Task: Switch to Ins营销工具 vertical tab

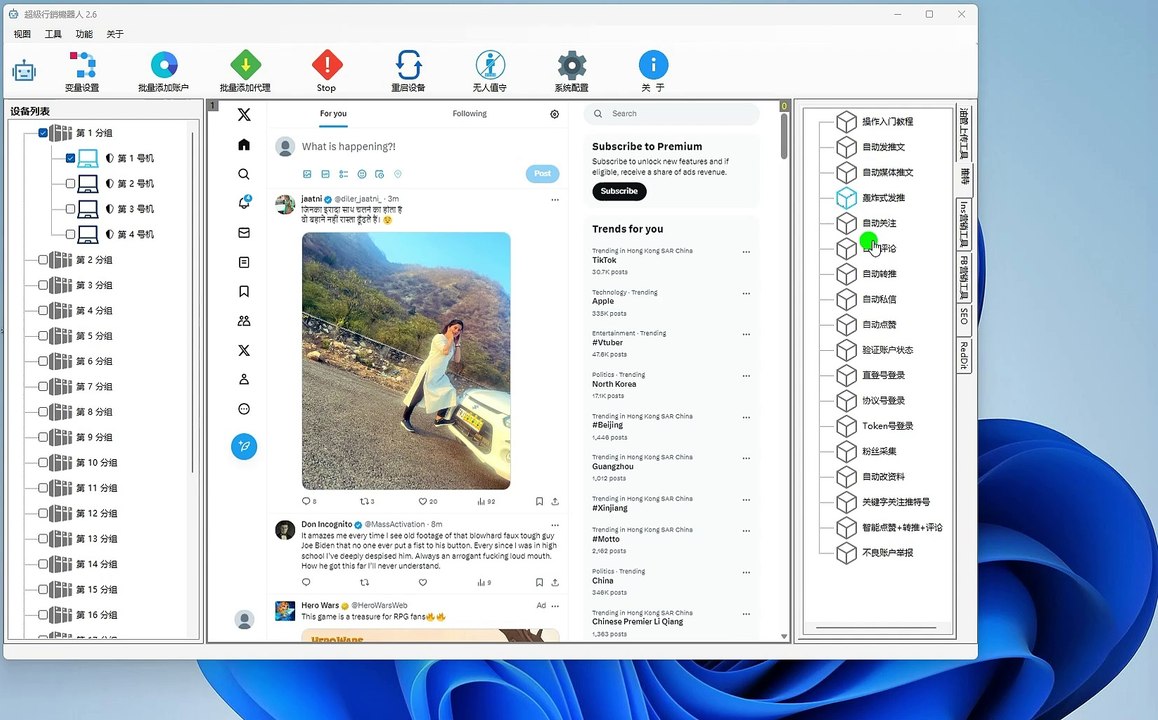Action: coord(964,224)
